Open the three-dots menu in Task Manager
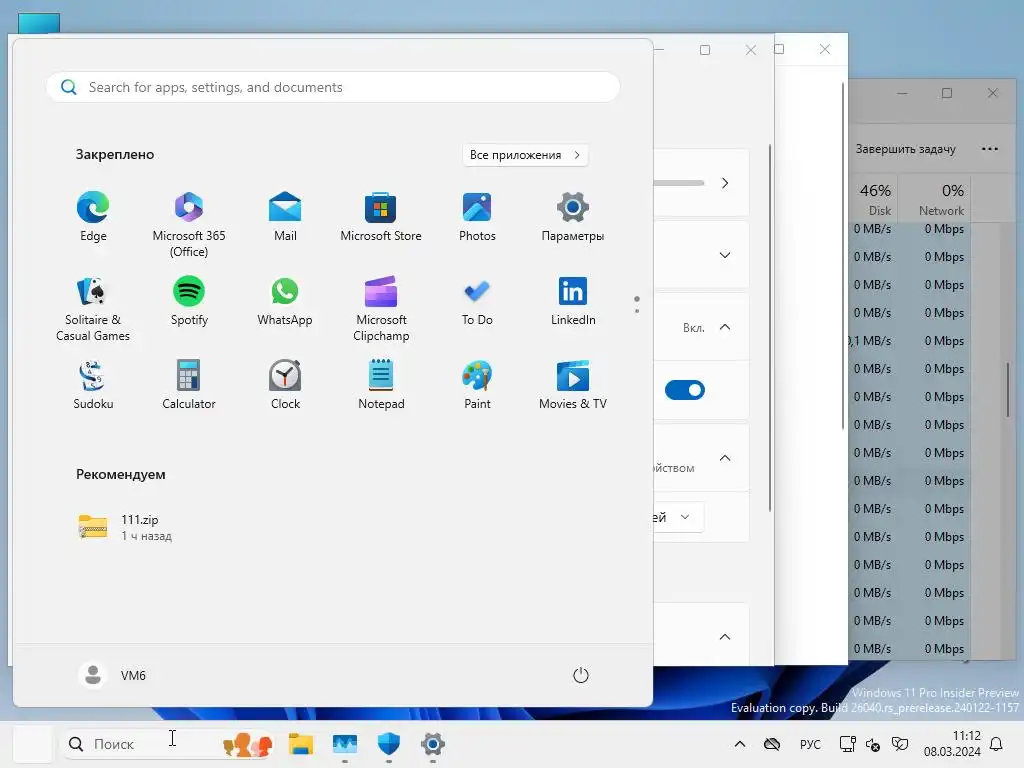This screenshot has width=1024, height=768. (x=989, y=149)
